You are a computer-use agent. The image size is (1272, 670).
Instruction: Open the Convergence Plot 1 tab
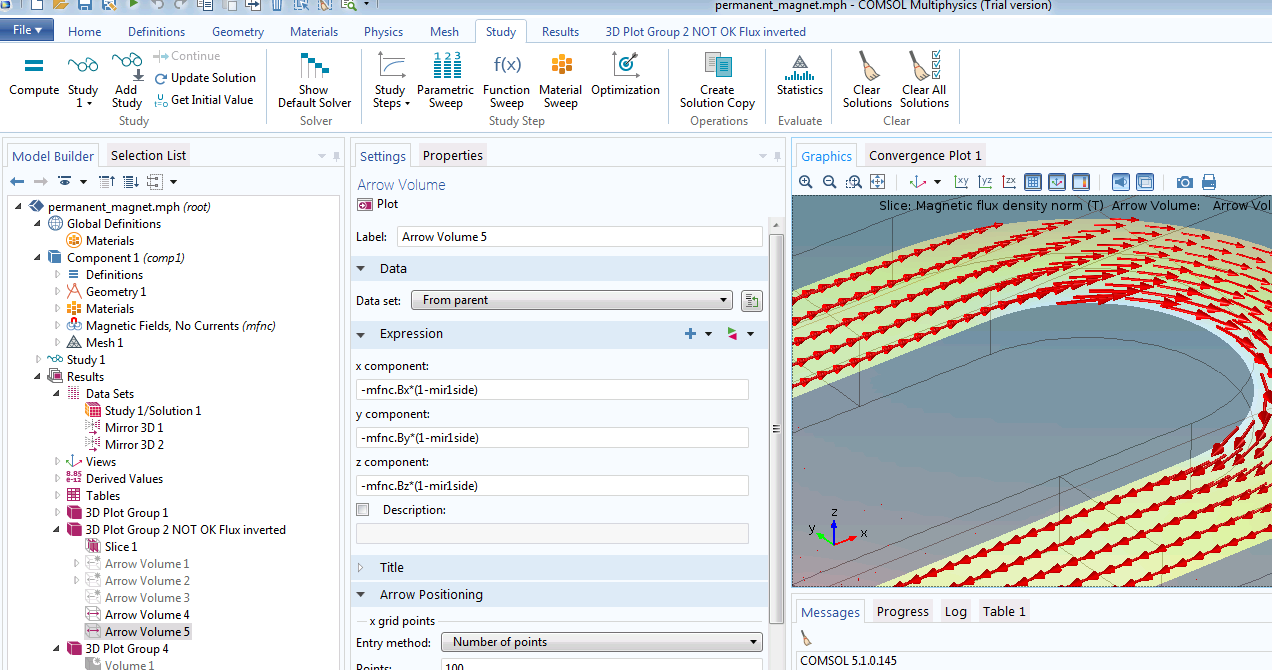[x=924, y=155]
